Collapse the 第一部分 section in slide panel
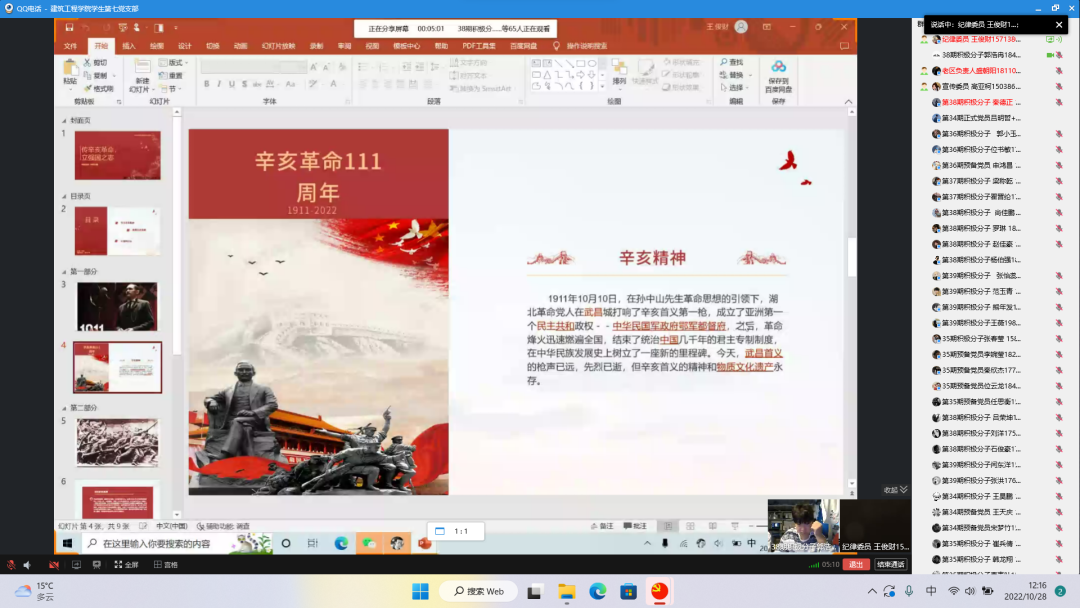The width and height of the screenshot is (1080, 608). pos(64,271)
